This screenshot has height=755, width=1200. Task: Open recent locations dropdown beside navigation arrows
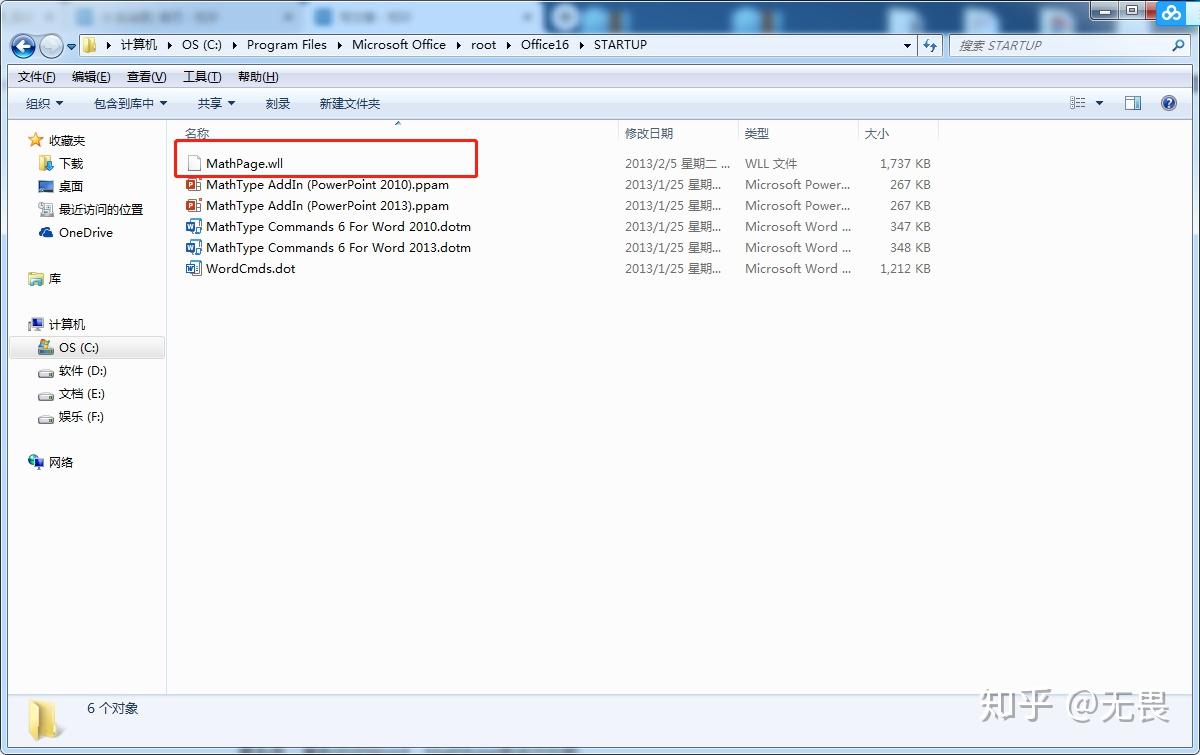[x=71, y=46]
